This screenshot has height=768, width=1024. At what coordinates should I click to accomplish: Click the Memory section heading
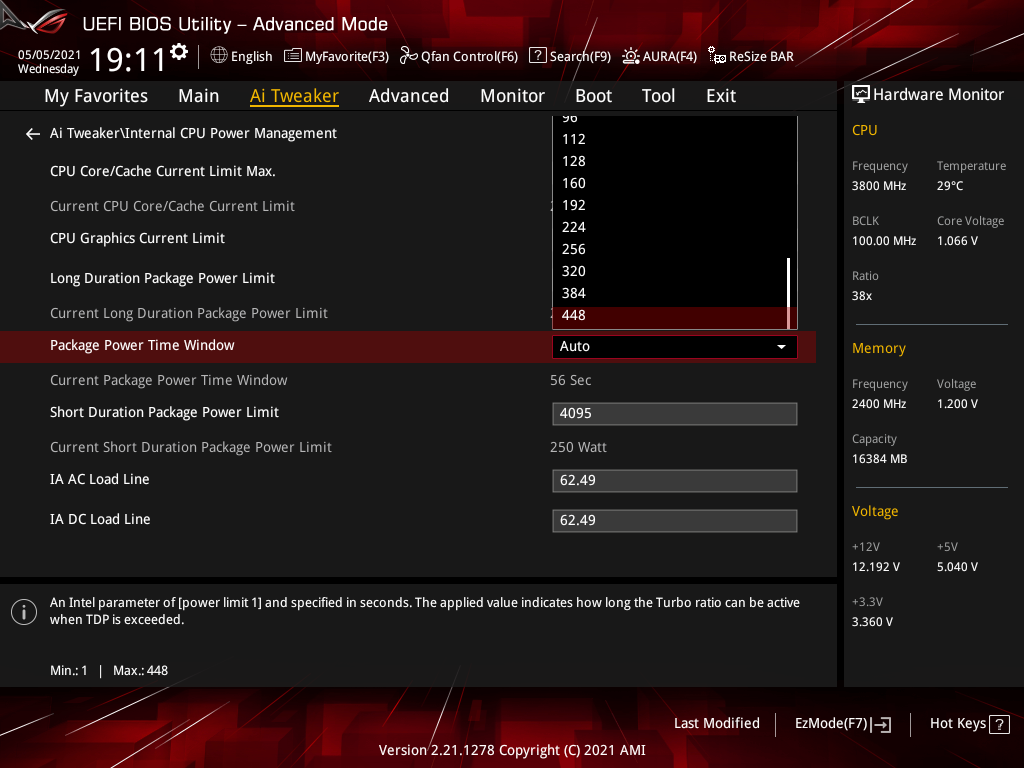pos(878,349)
